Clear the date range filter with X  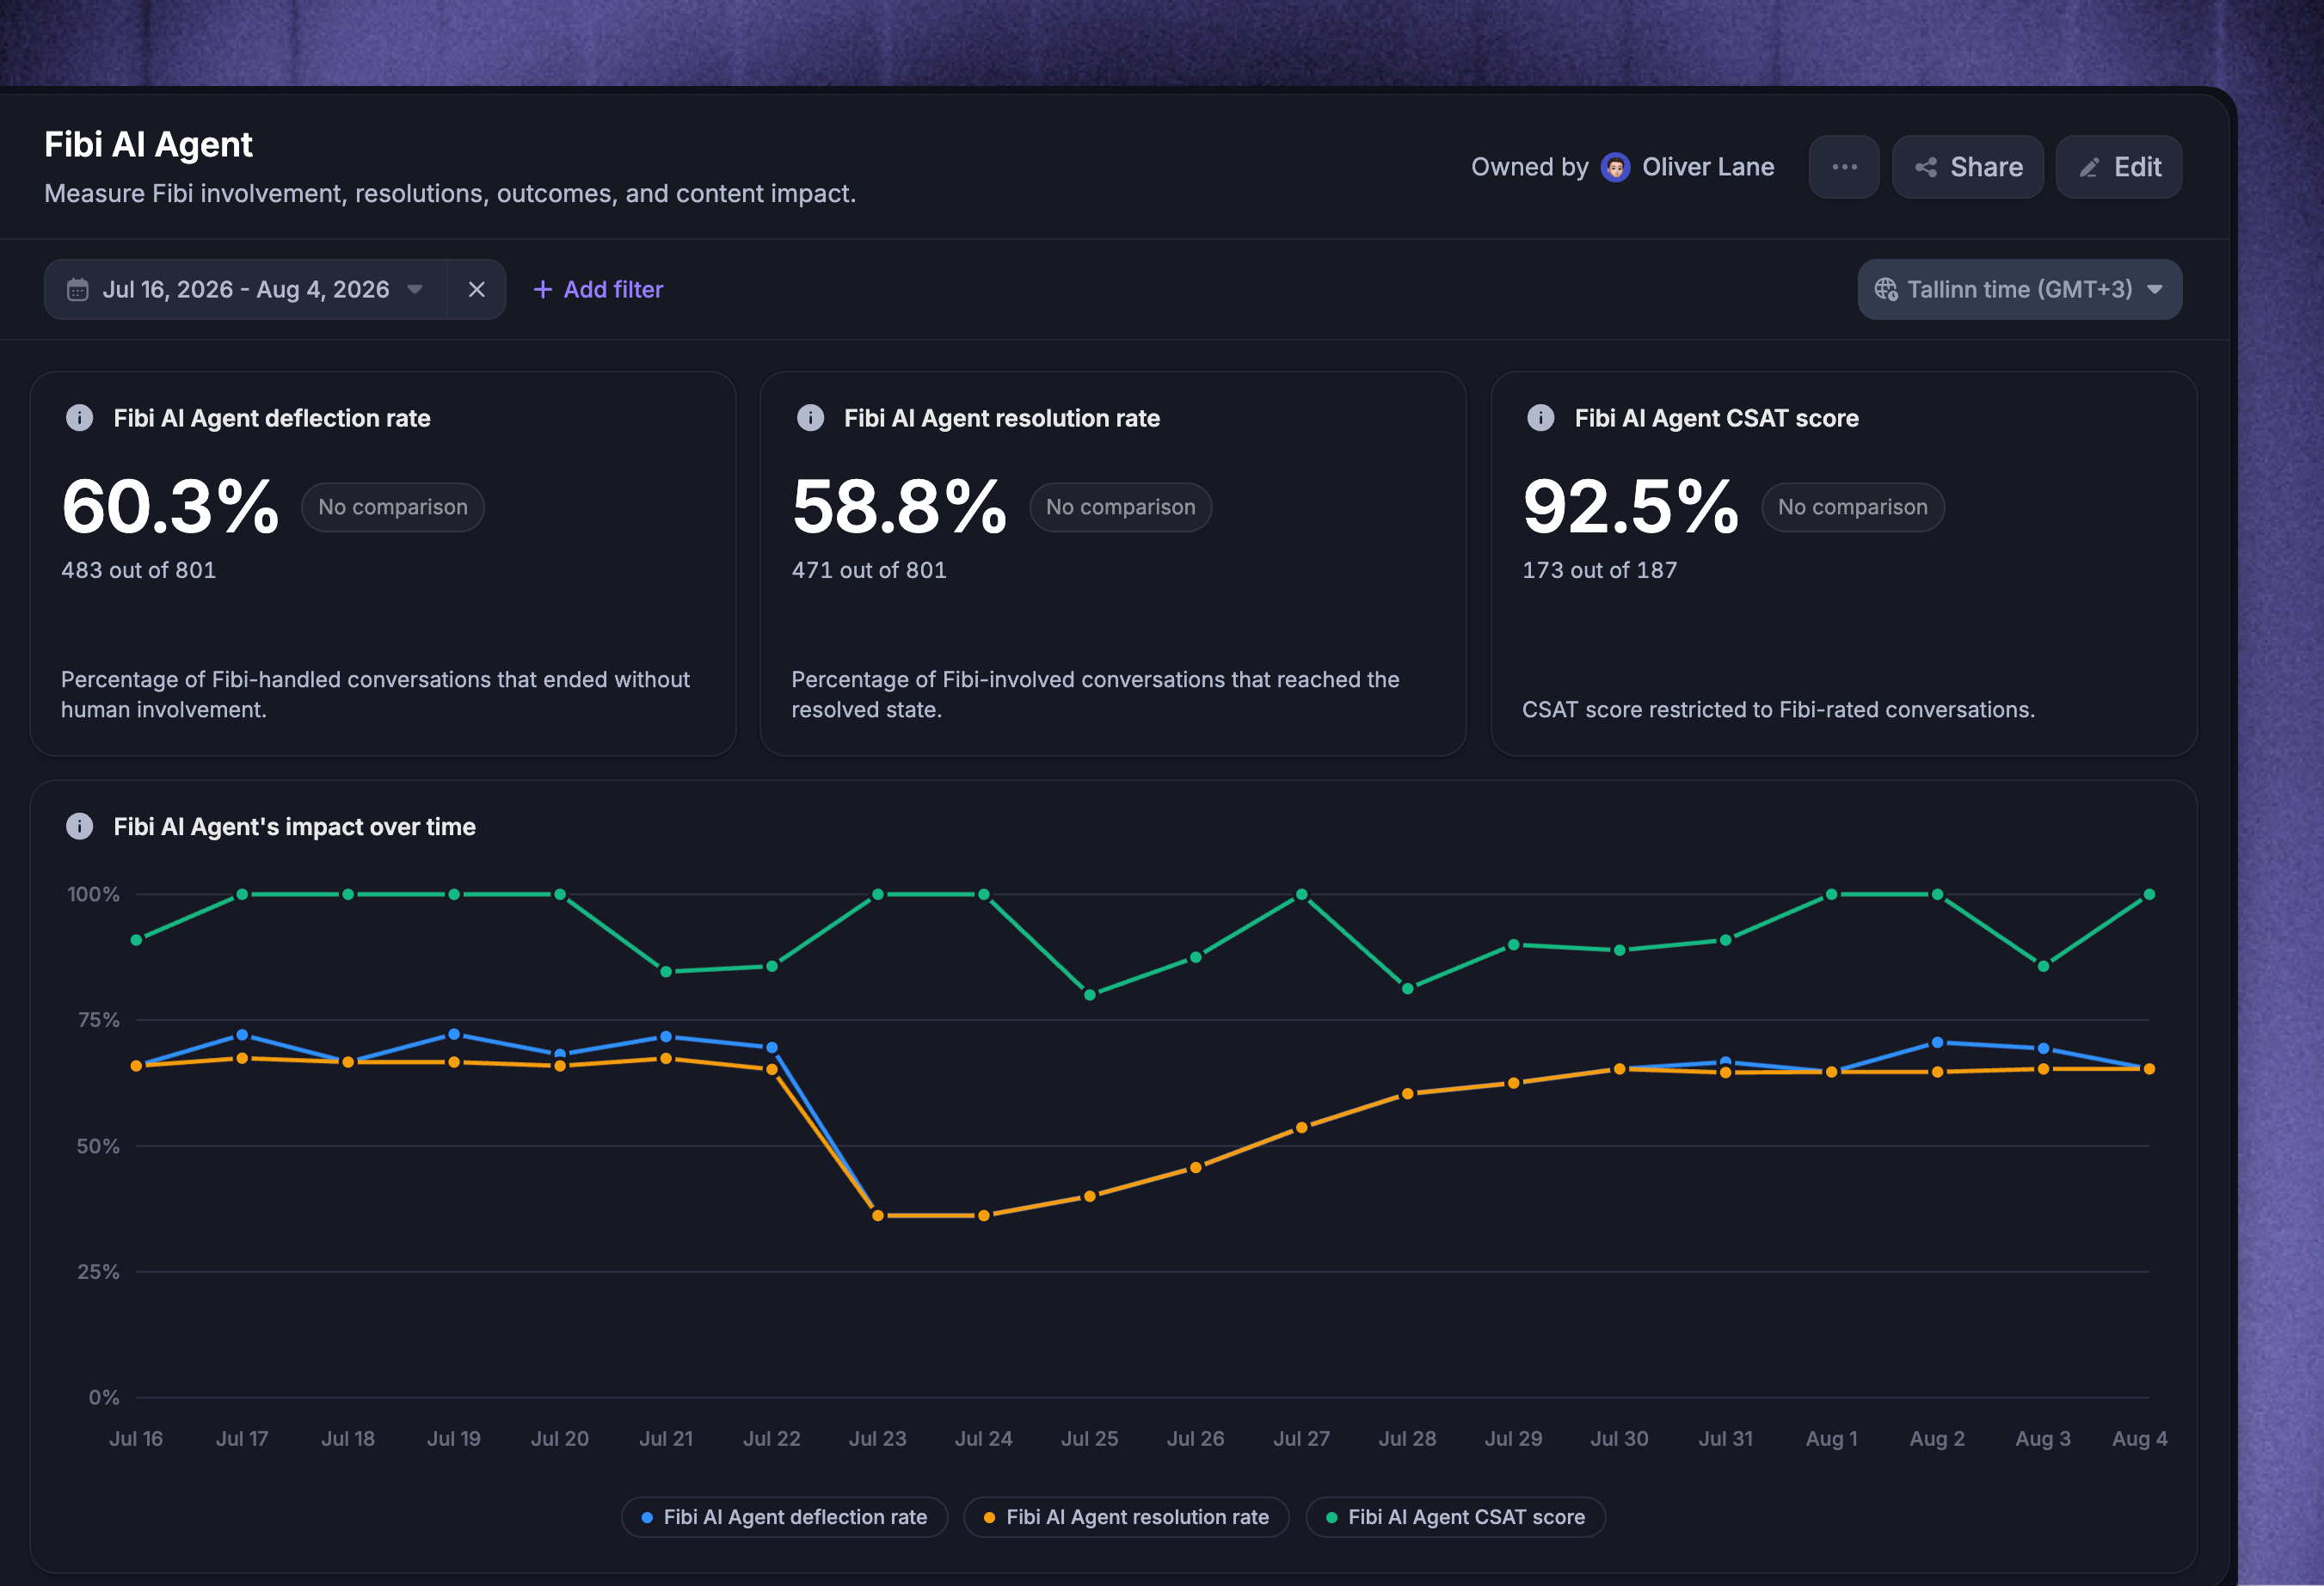[476, 289]
